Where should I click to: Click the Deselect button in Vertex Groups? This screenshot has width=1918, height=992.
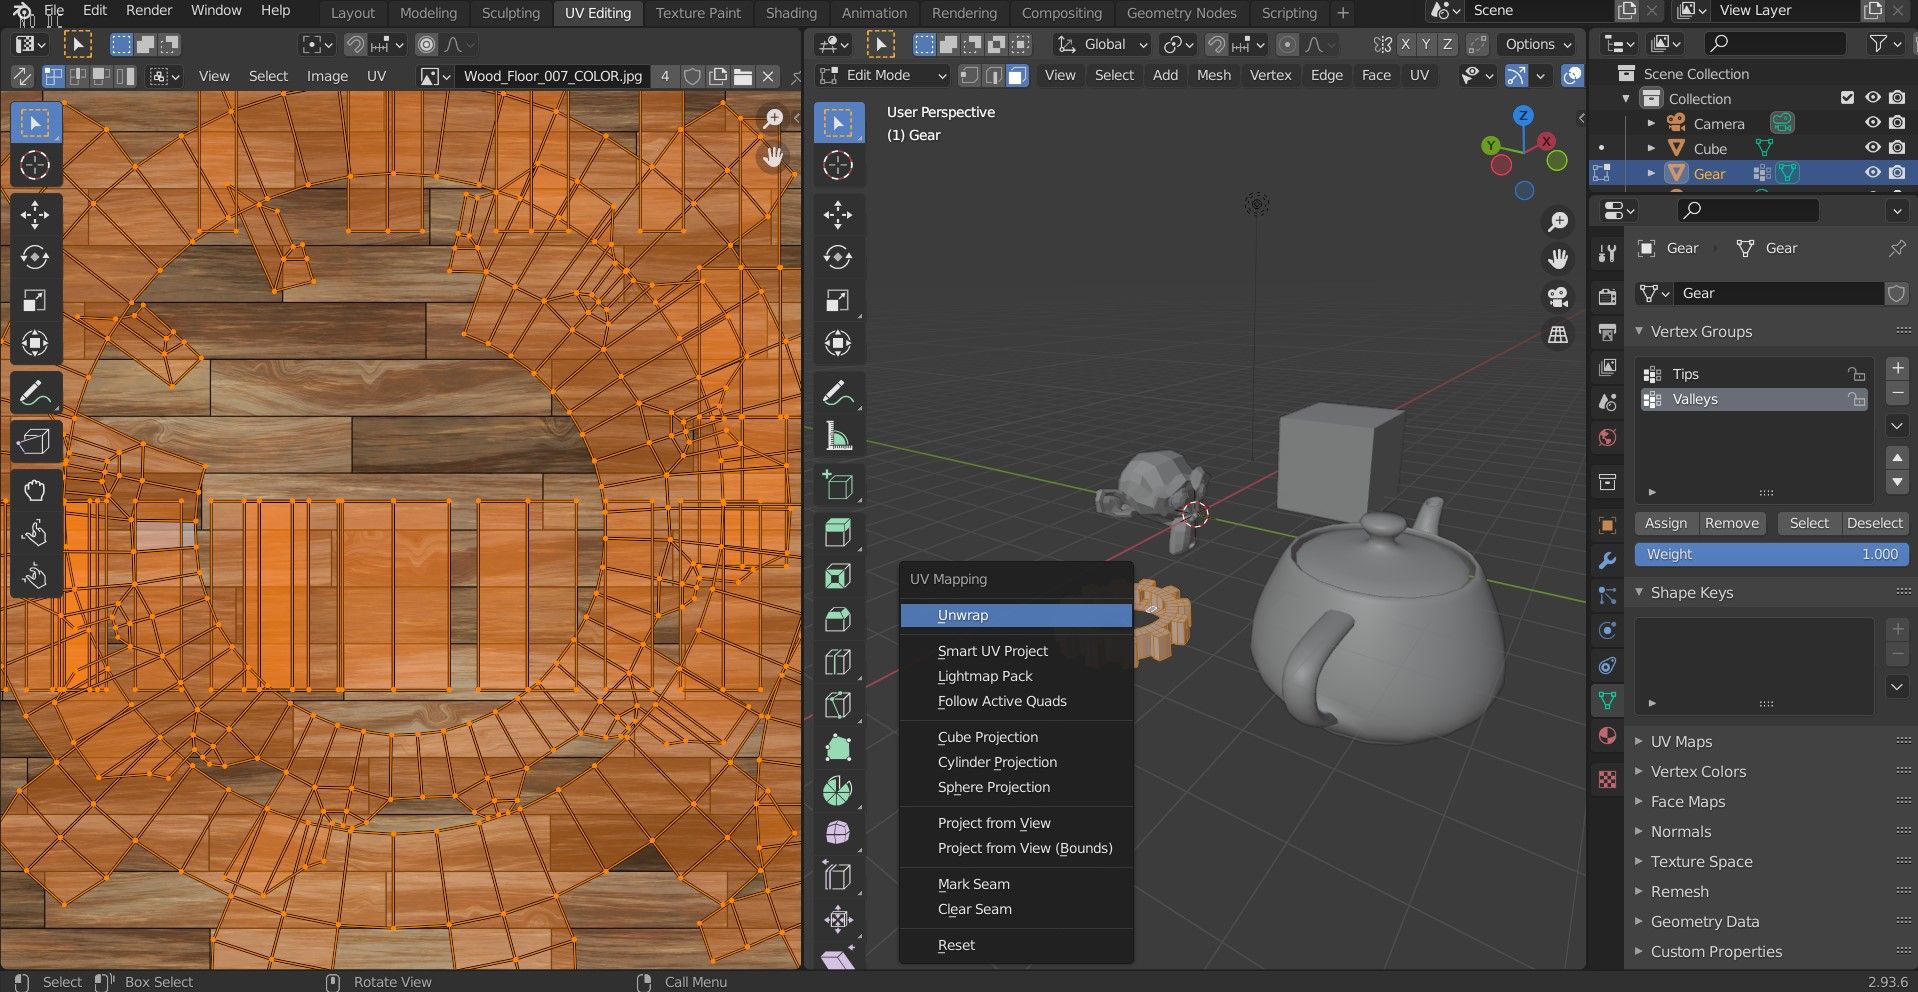click(x=1874, y=522)
